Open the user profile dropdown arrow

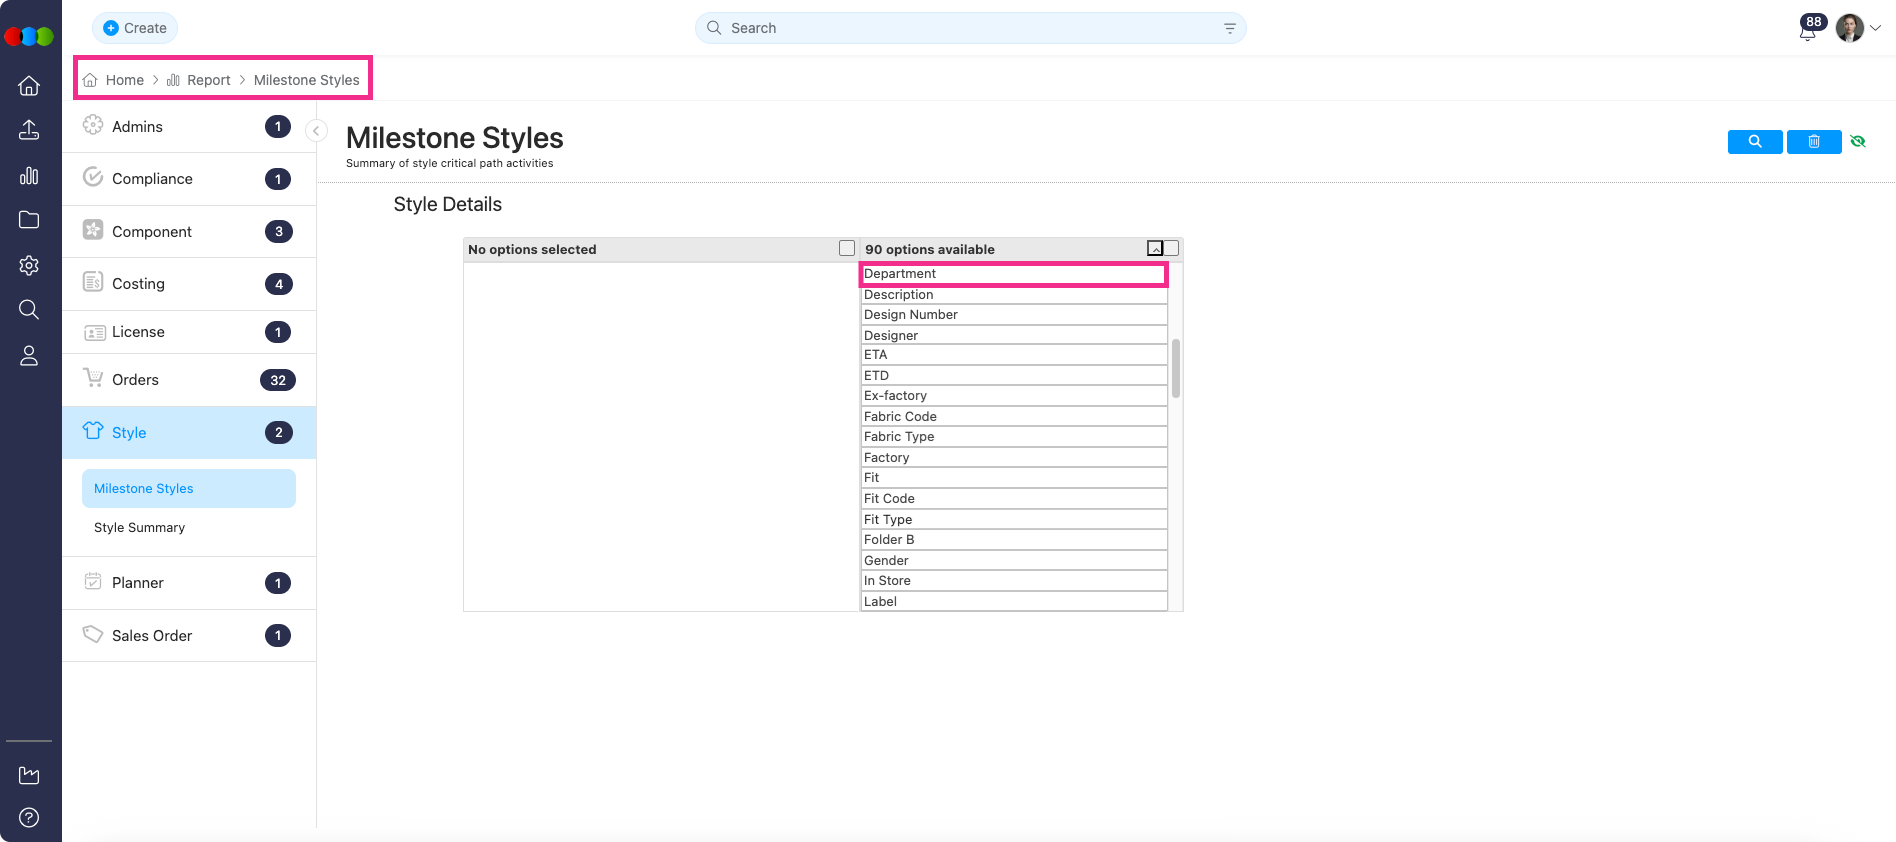pyautogui.click(x=1876, y=29)
